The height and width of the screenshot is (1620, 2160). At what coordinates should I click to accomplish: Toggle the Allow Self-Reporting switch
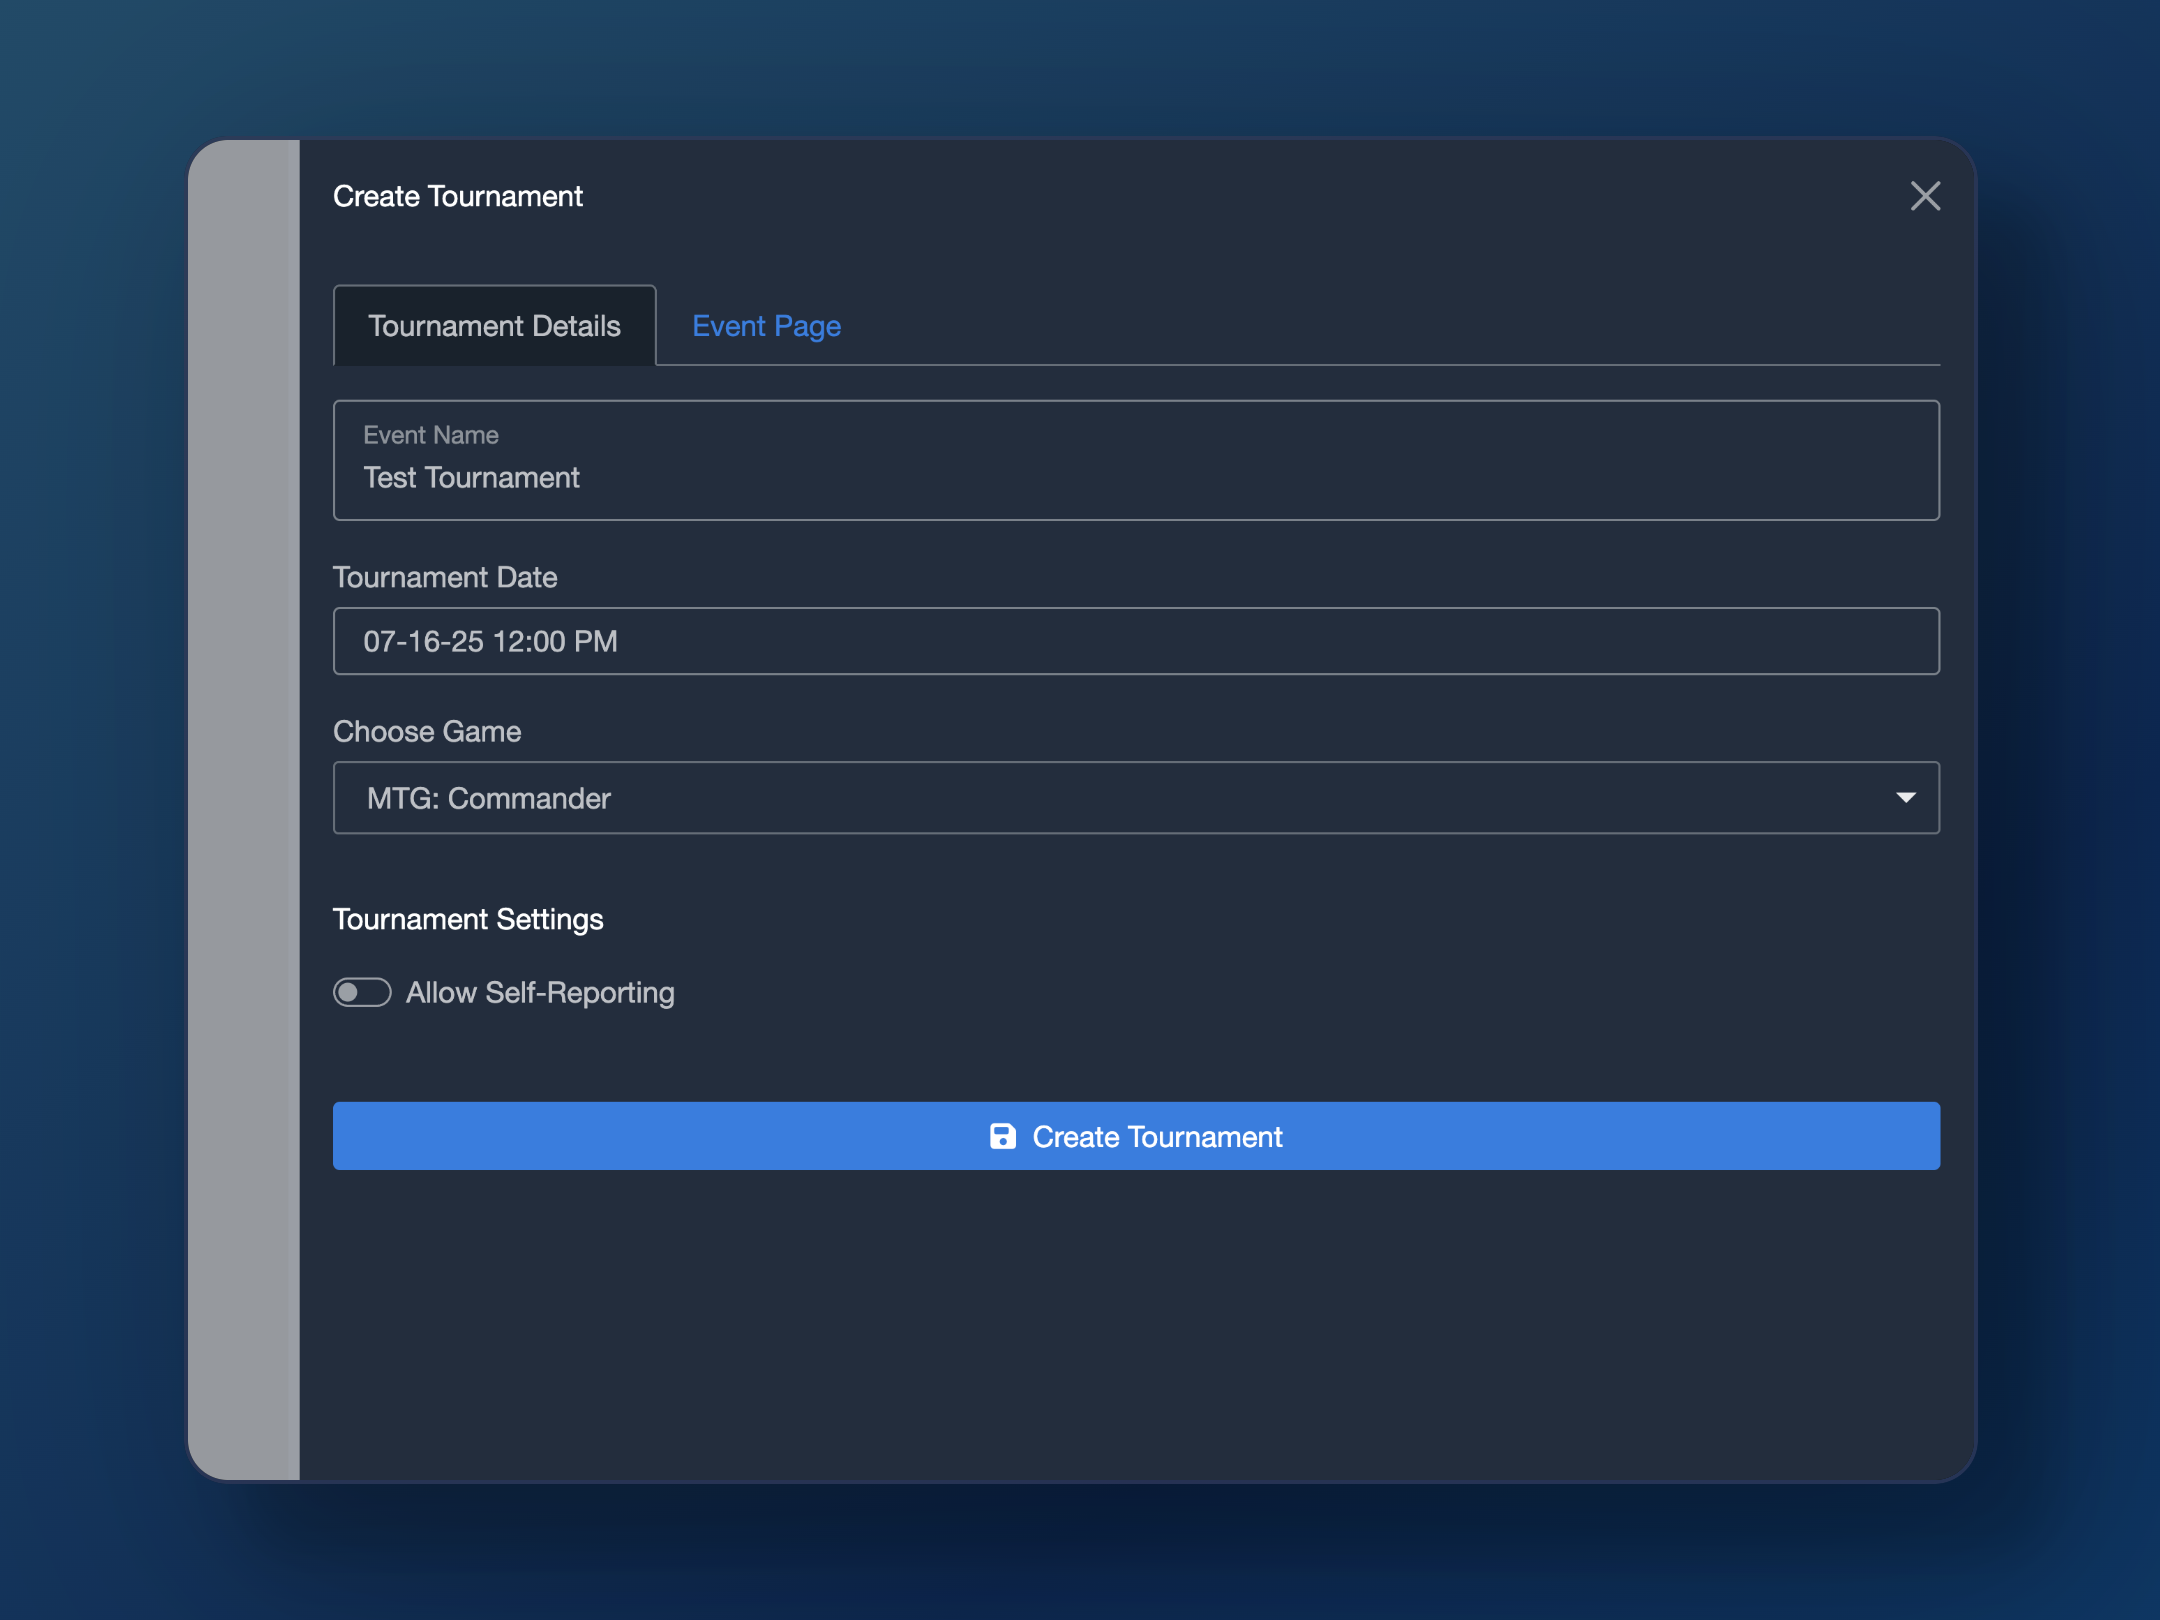coord(362,992)
